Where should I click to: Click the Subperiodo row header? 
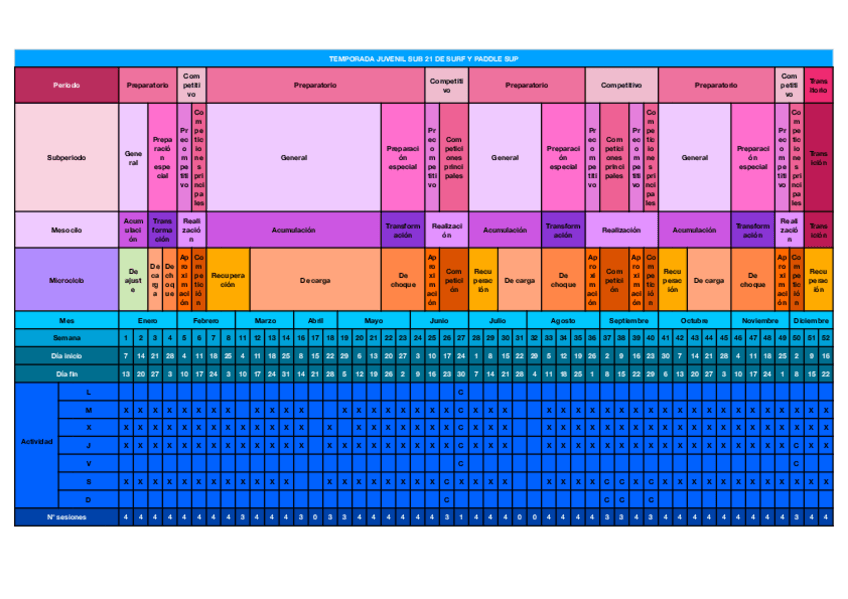[67, 157]
